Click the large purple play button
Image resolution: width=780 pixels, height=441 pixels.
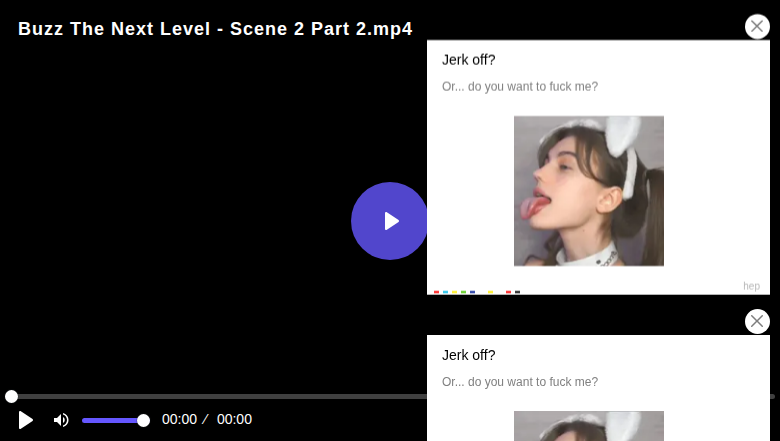[x=389, y=221]
